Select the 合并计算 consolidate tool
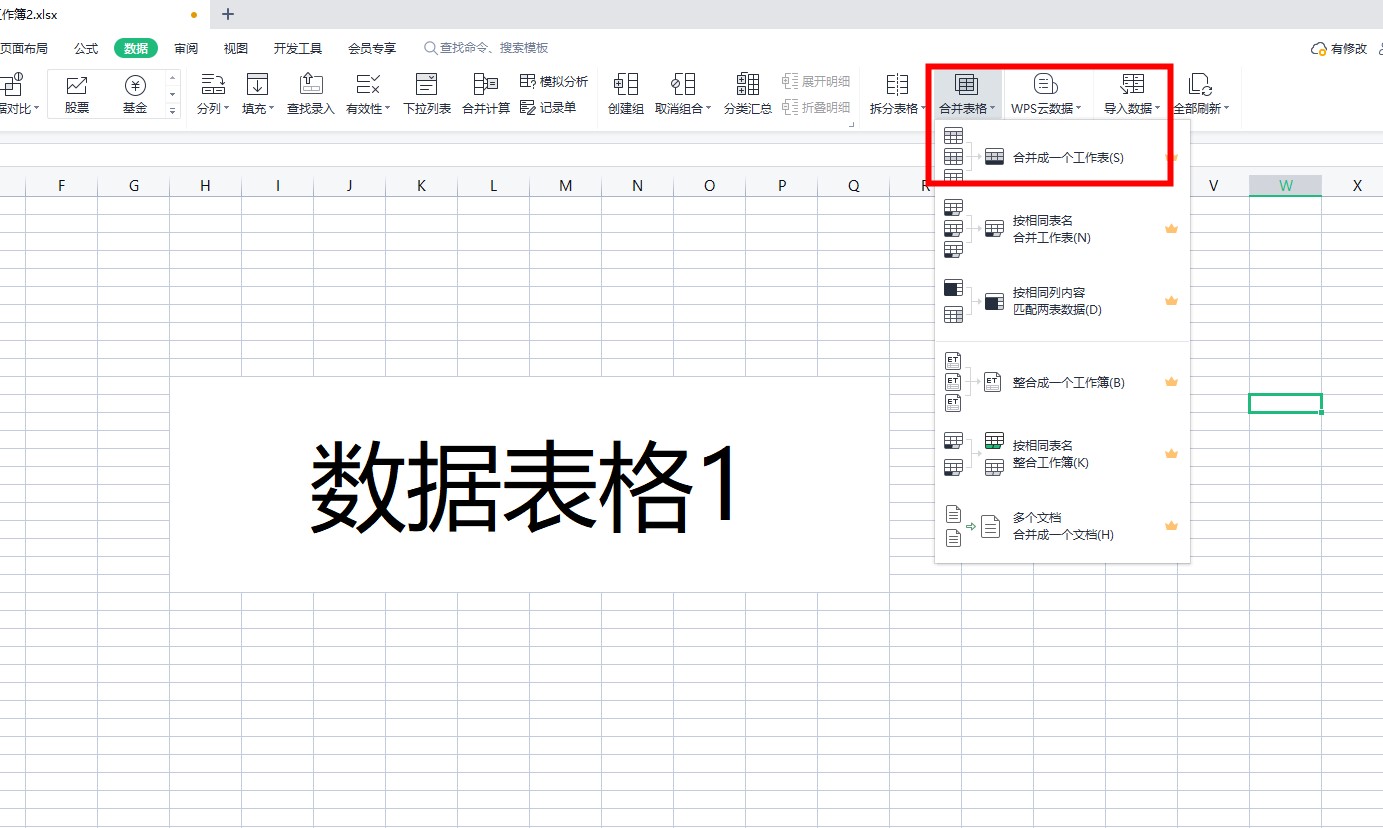1383x828 pixels. pyautogui.click(x=486, y=94)
